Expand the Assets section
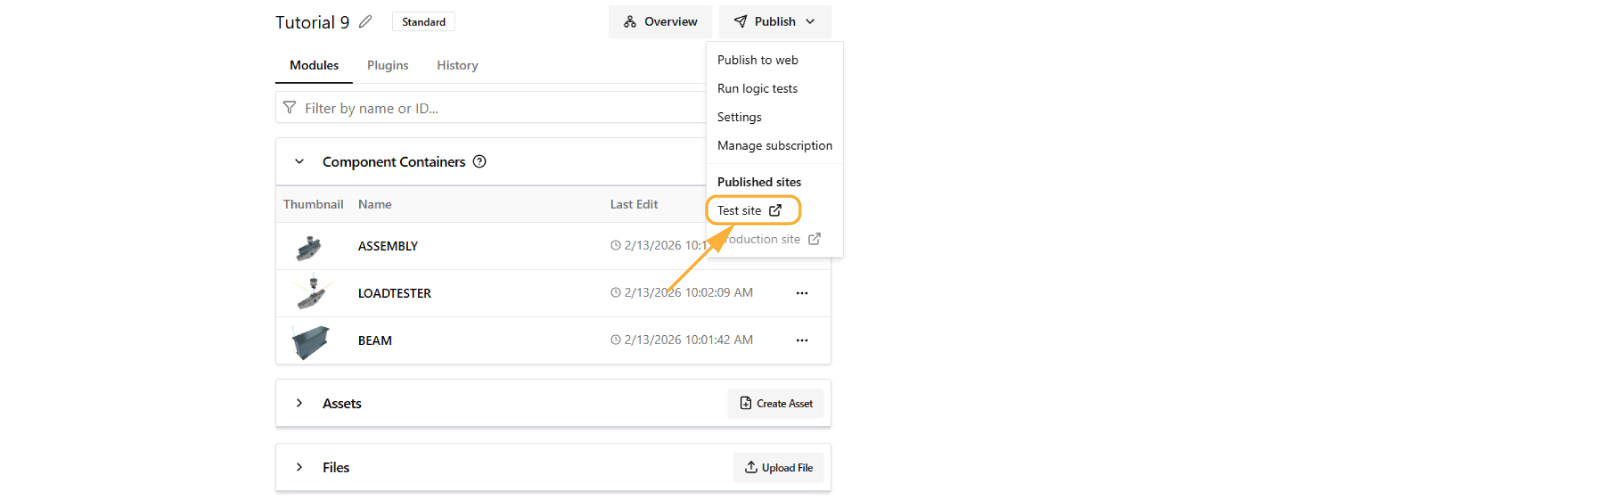The height and width of the screenshot is (500, 1600). pyautogui.click(x=299, y=403)
